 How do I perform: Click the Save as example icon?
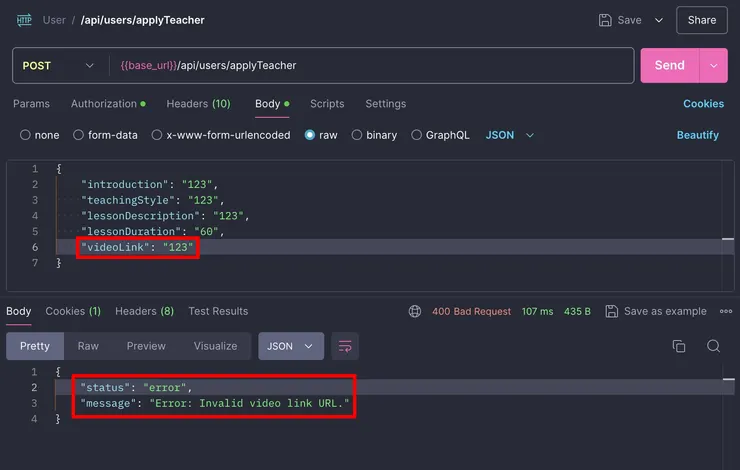612,311
